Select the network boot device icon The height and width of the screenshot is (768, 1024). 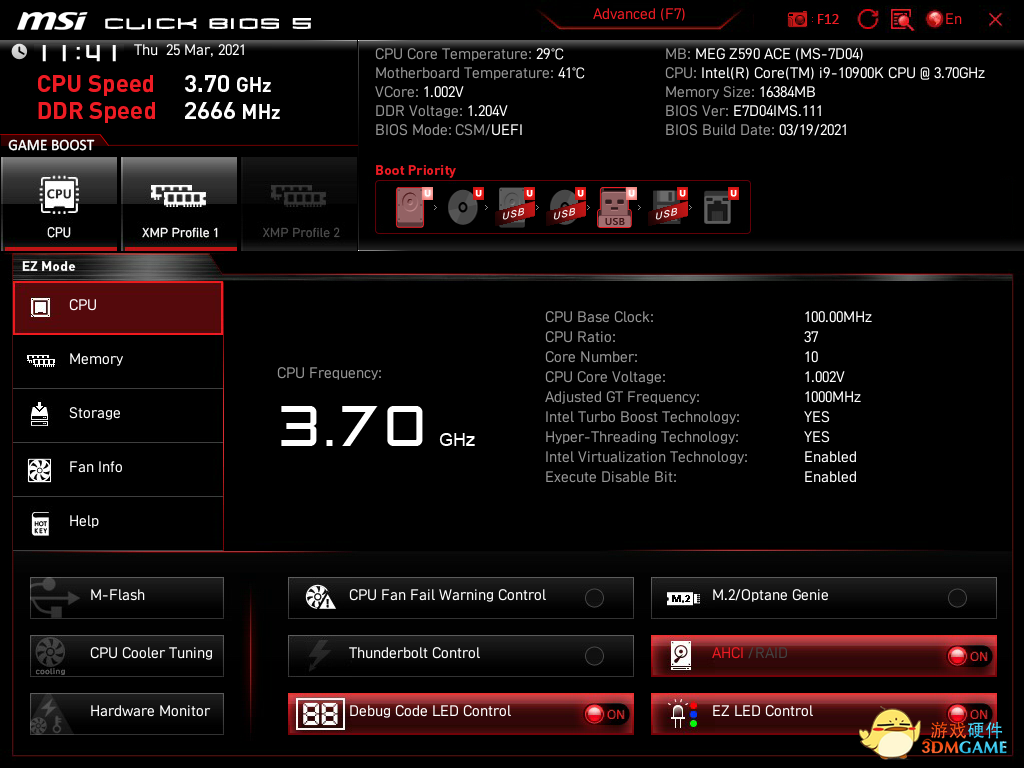[720, 207]
